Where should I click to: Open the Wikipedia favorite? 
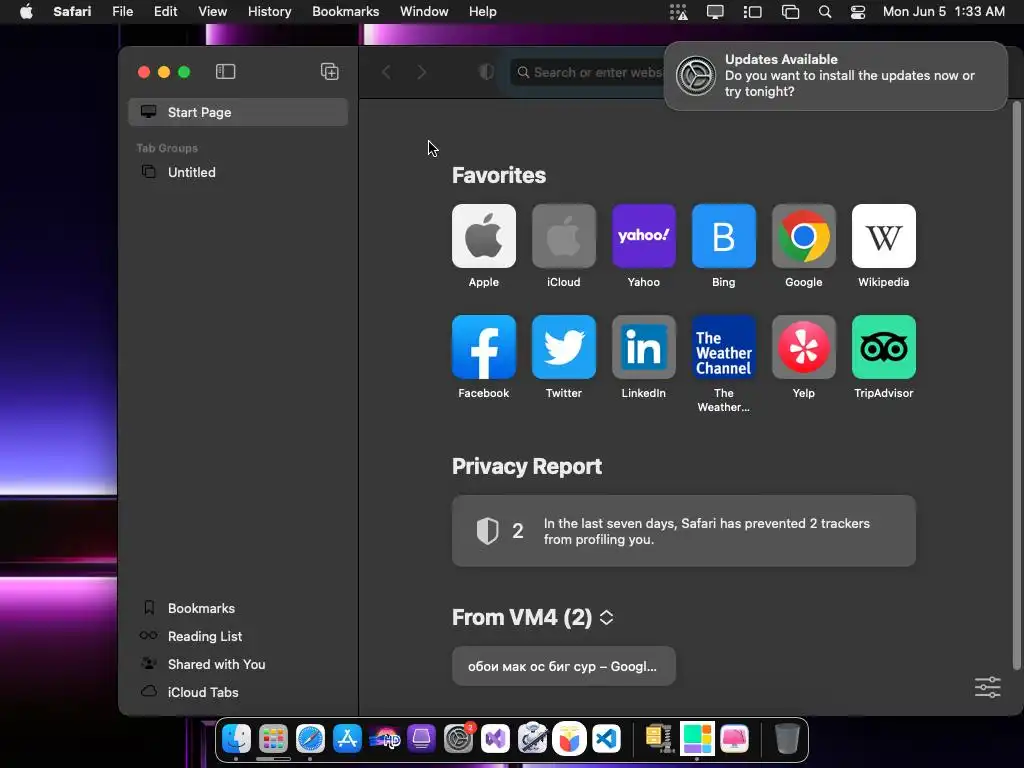pyautogui.click(x=884, y=236)
